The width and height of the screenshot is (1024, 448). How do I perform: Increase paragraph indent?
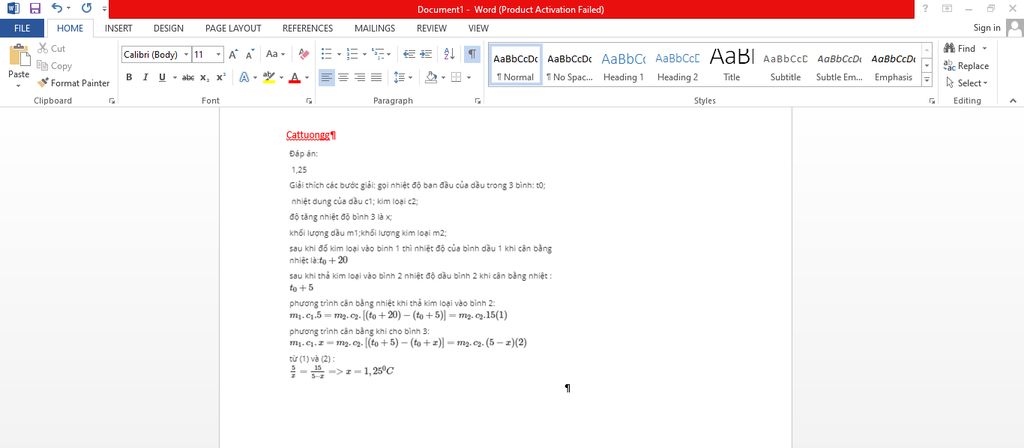(426, 54)
